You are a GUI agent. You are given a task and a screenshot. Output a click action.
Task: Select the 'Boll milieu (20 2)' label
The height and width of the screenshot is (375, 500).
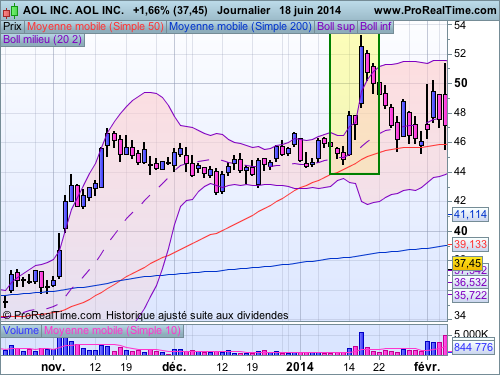pyautogui.click(x=43, y=39)
